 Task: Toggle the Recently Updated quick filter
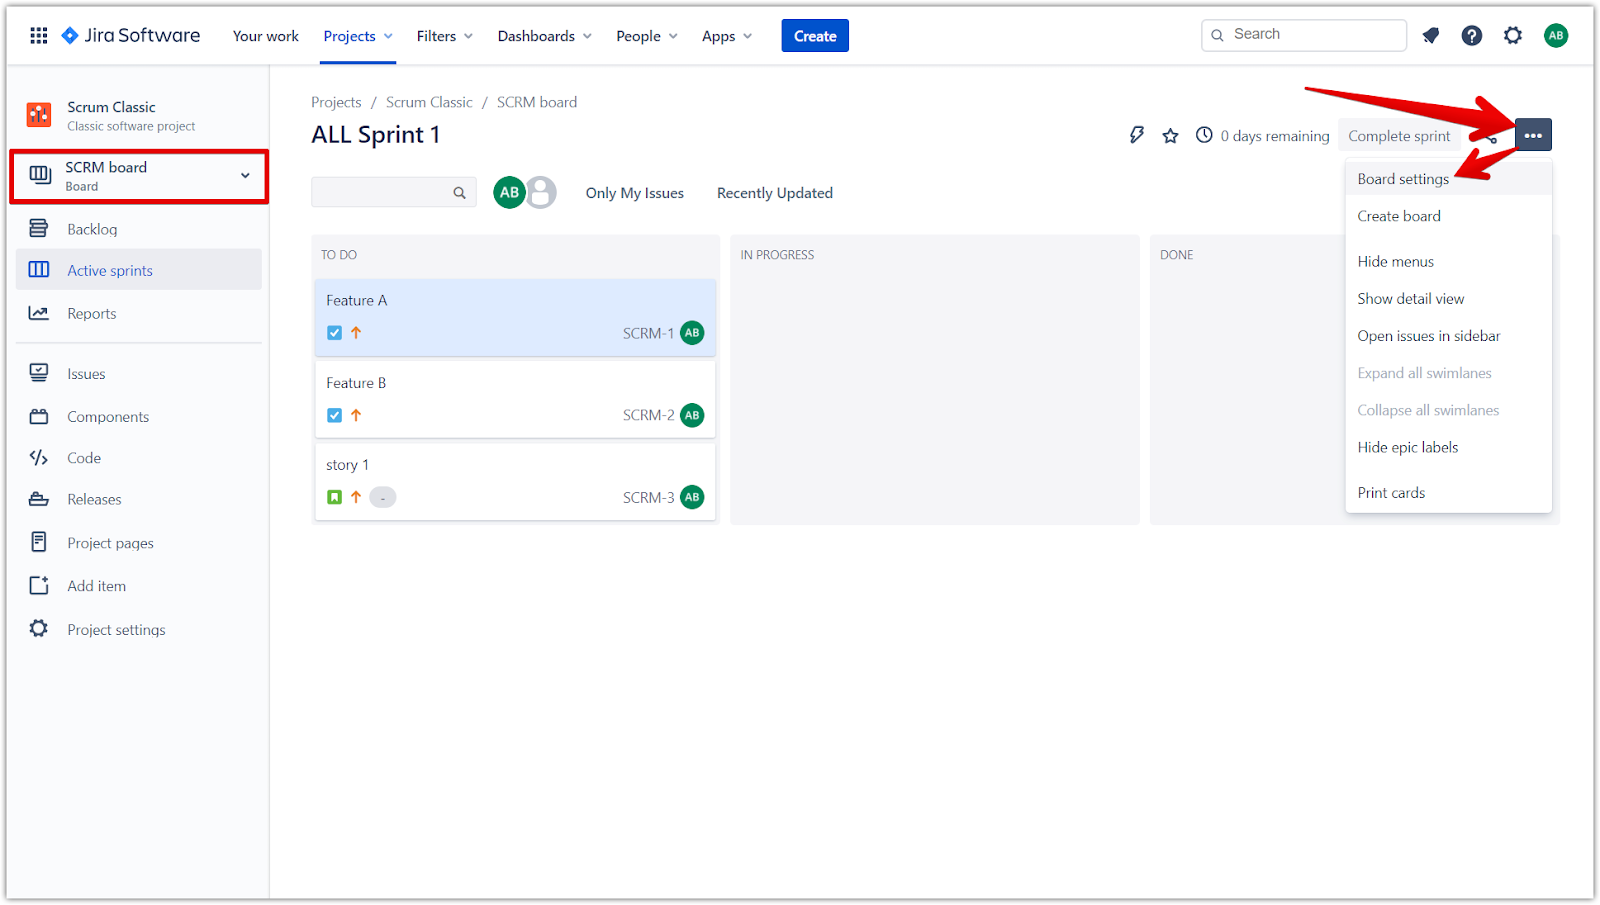click(774, 193)
